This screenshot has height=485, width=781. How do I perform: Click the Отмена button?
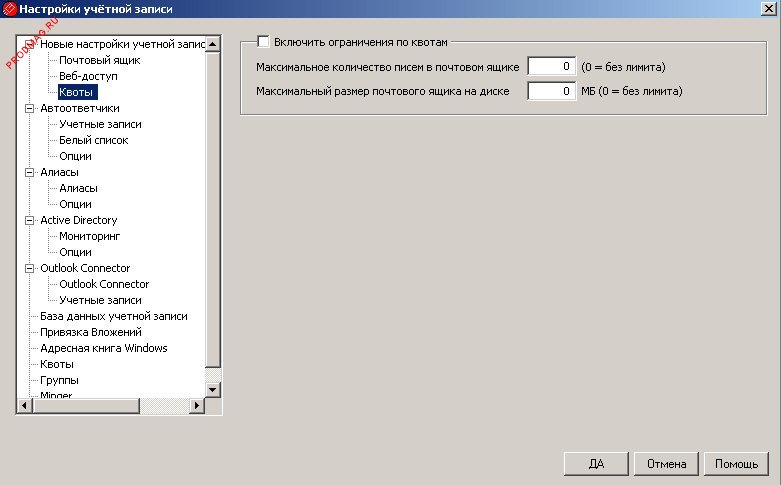[x=666, y=464]
